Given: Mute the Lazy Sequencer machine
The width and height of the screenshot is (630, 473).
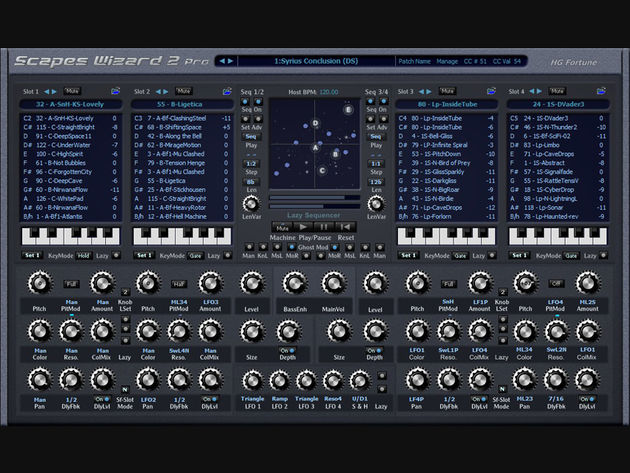Looking at the screenshot, I should tap(282, 227).
